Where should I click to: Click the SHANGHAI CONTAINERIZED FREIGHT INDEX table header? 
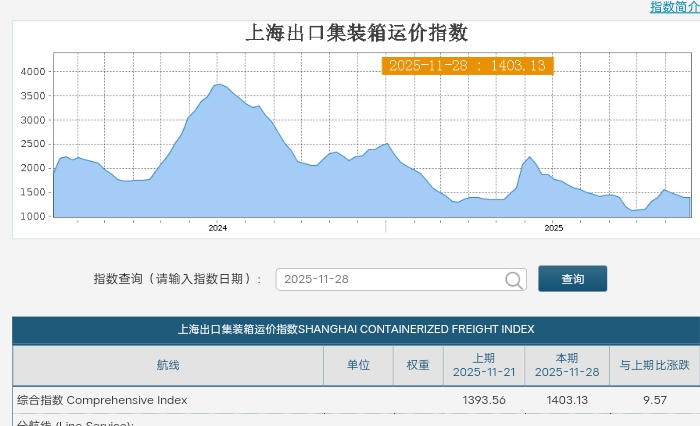356,330
